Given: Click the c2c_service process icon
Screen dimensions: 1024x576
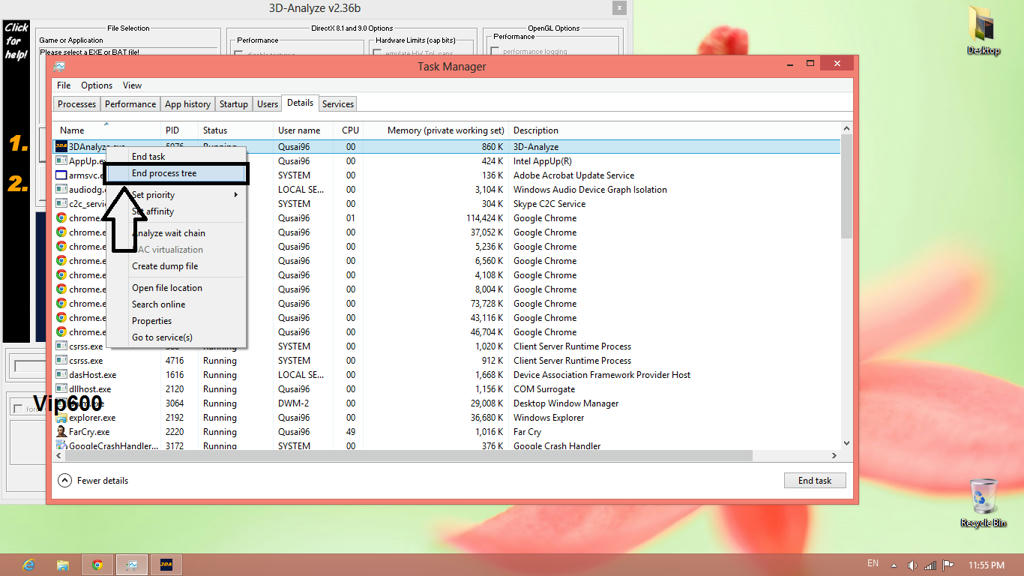Looking at the screenshot, I should [x=61, y=204].
